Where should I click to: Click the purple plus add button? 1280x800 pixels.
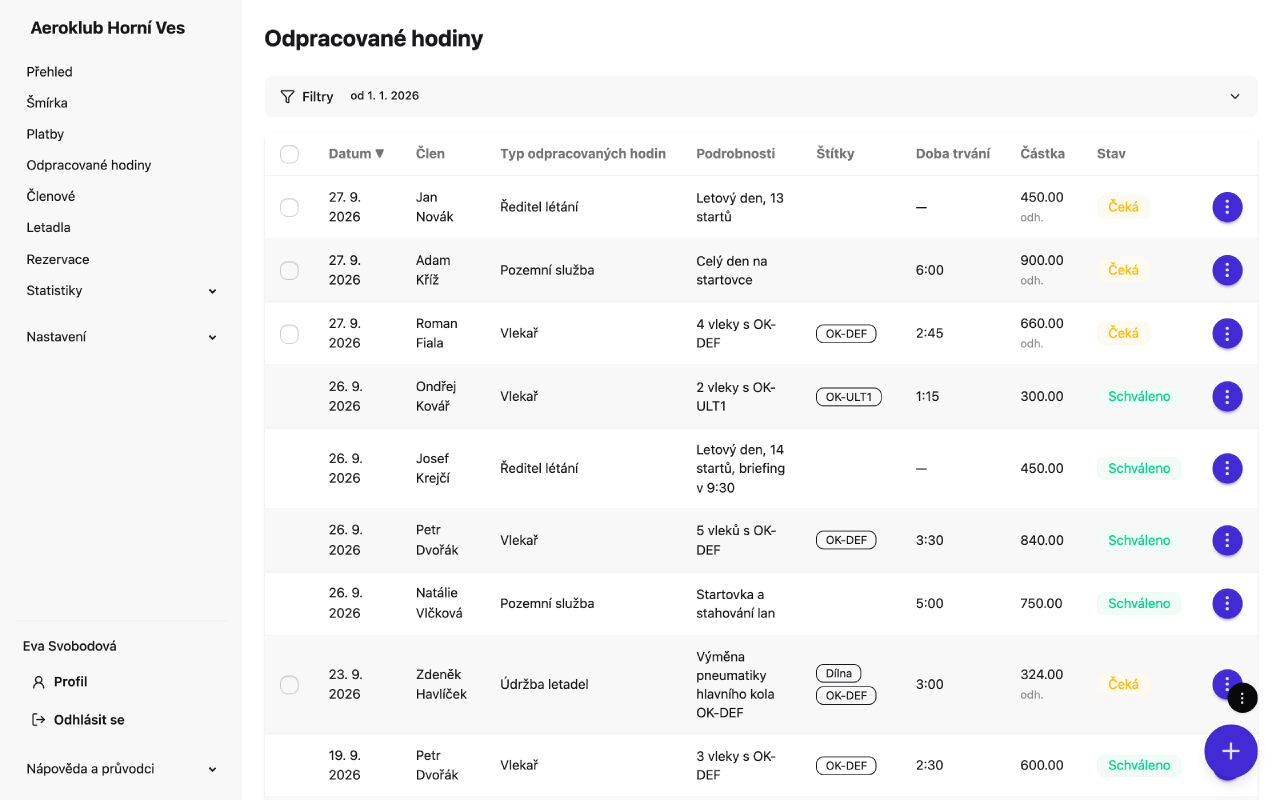[1231, 751]
